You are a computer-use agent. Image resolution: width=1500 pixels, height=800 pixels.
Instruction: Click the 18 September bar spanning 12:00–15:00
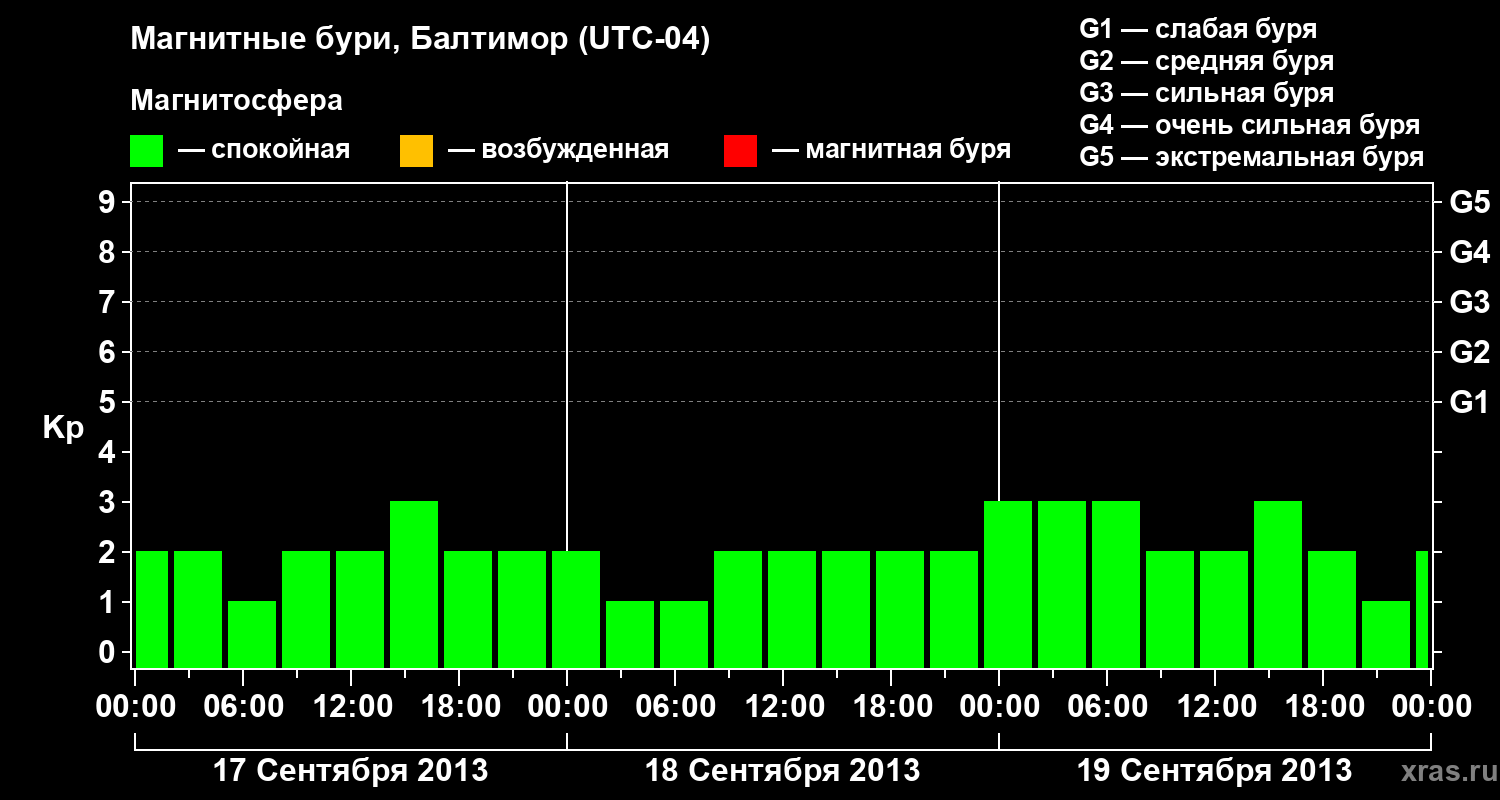click(x=792, y=609)
